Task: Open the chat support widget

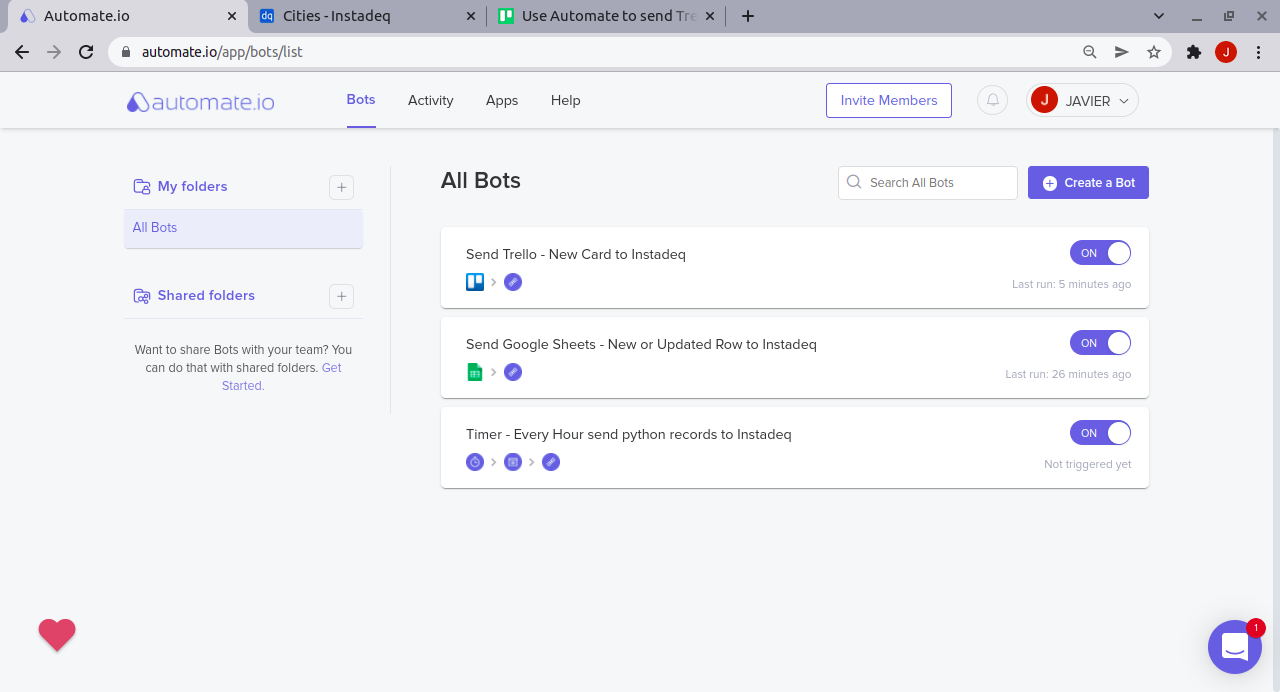Action: click(1235, 647)
